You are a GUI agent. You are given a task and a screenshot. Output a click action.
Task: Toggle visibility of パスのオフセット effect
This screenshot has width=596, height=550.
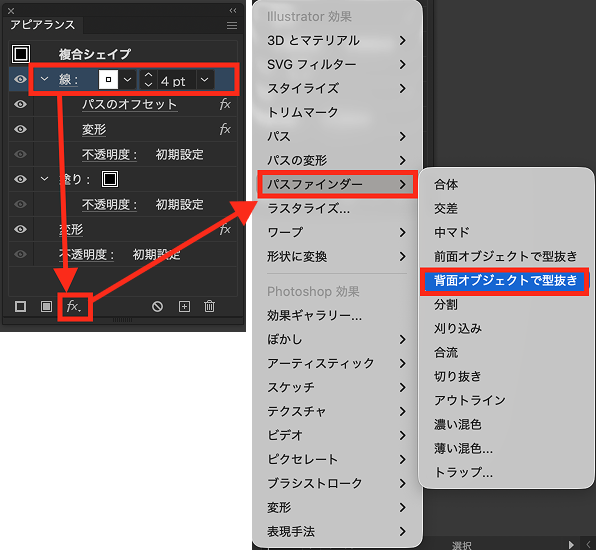21,104
